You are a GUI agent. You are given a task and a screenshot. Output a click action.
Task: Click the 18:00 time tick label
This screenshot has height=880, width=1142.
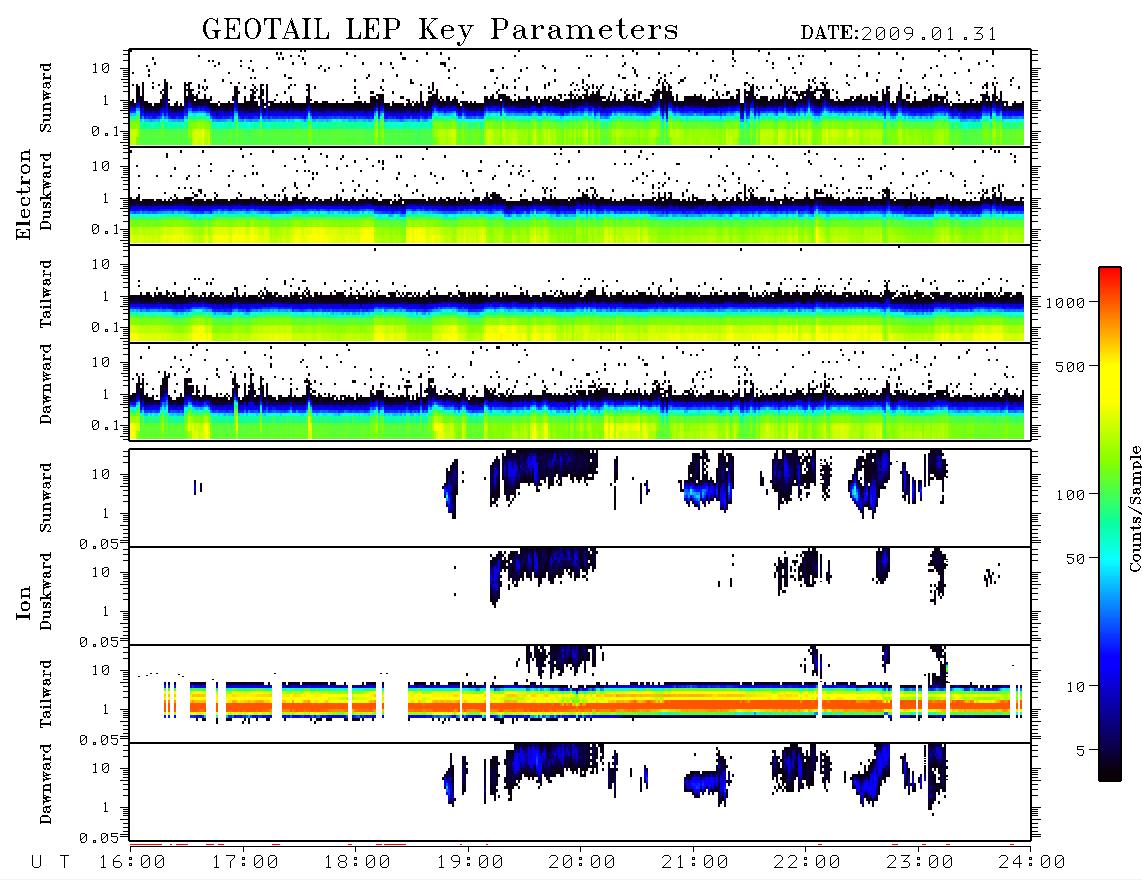point(358,862)
